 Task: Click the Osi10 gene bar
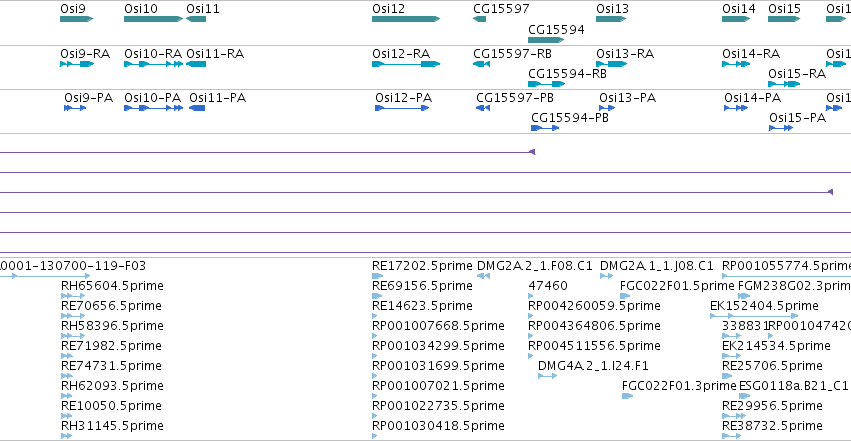tap(154, 19)
